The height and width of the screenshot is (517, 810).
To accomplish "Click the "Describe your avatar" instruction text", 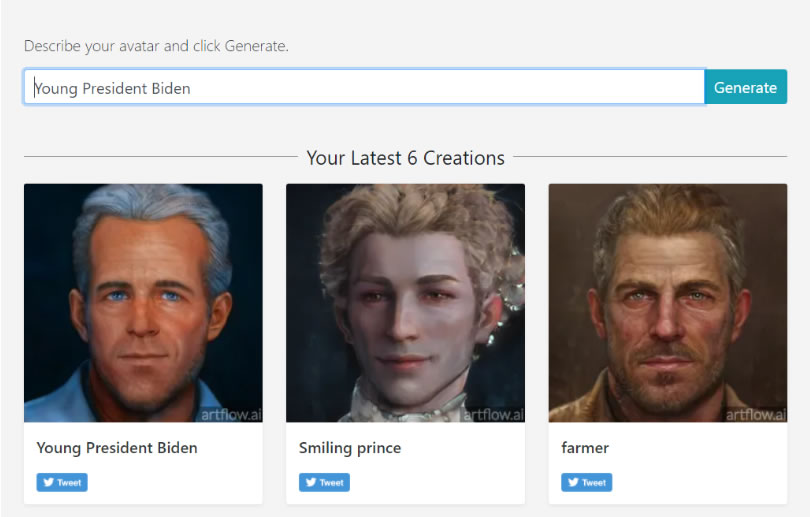I will [156, 46].
